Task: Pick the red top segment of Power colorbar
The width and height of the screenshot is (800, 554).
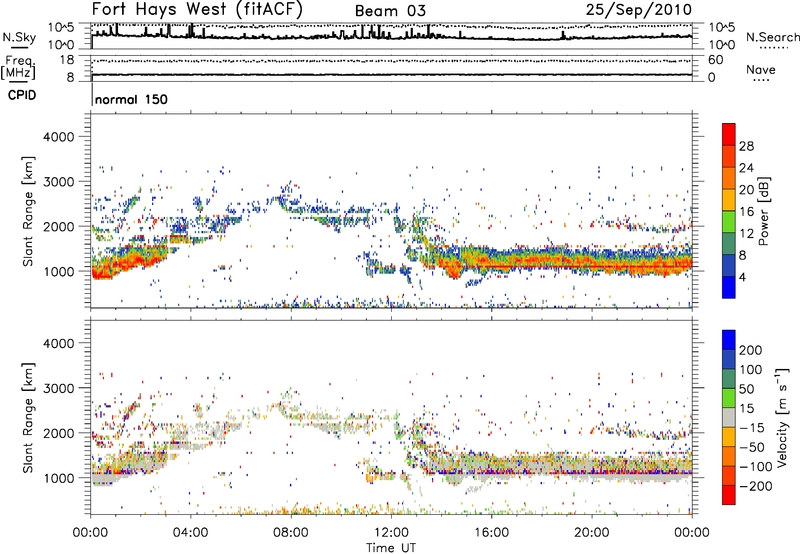Action: tap(729, 134)
